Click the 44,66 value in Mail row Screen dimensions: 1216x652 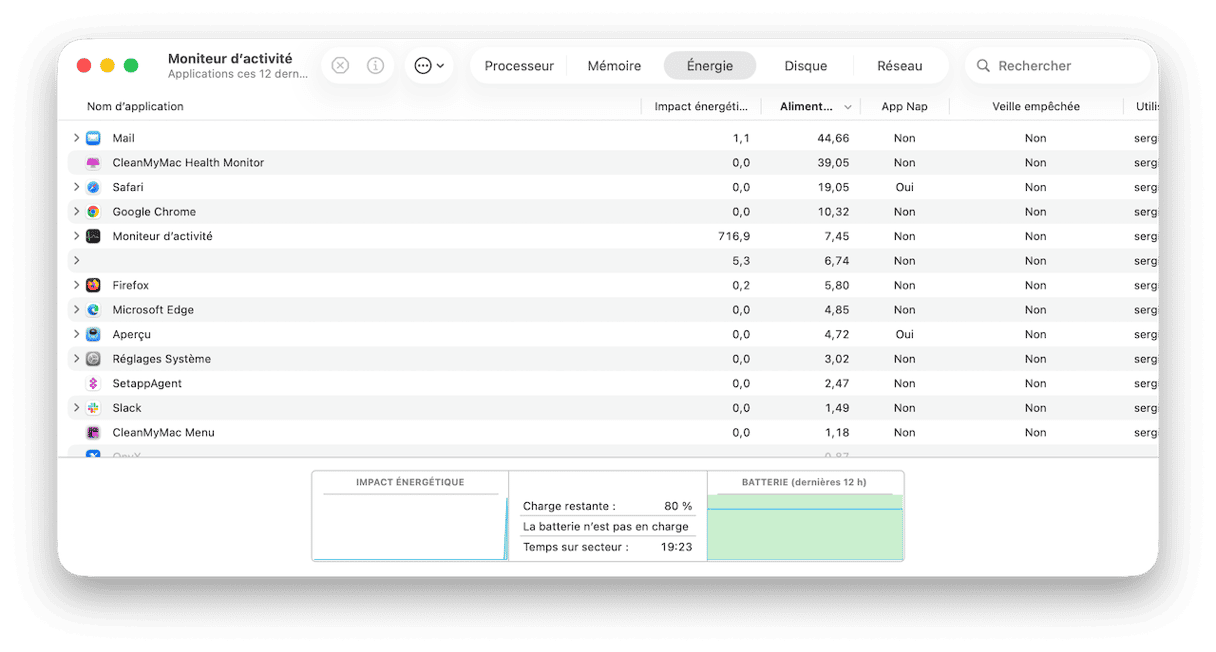coord(833,138)
